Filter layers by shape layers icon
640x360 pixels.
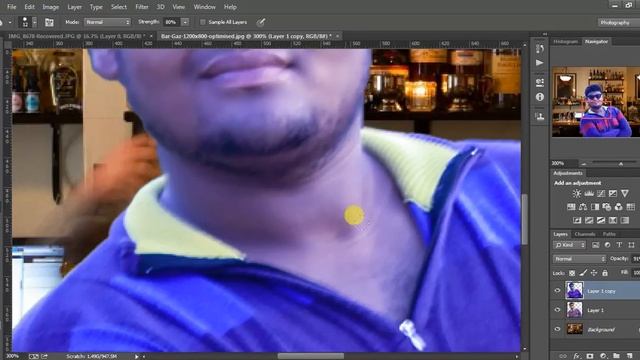pos(631,245)
